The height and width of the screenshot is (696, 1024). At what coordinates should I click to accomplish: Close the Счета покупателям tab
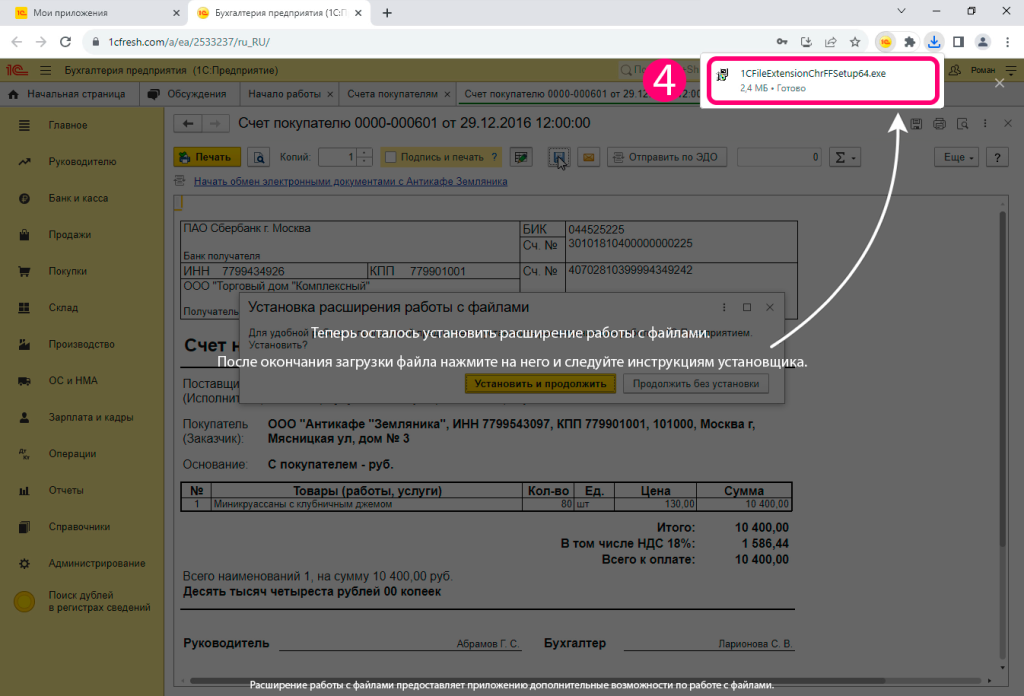pyautogui.click(x=447, y=95)
